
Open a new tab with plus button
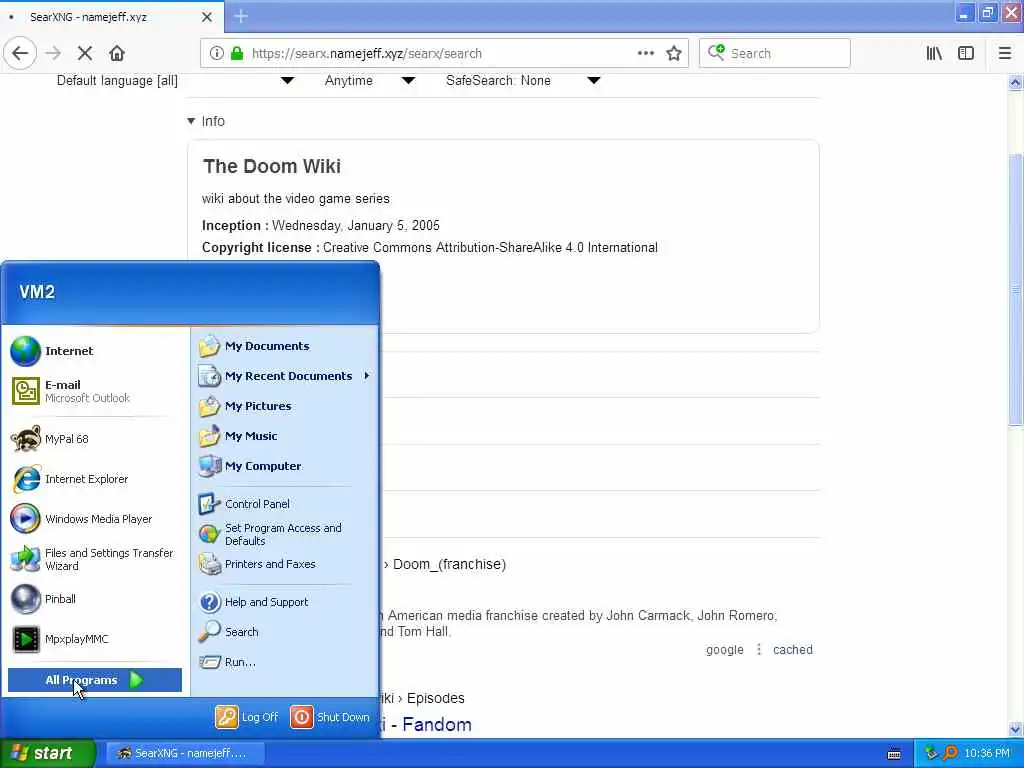coord(241,16)
